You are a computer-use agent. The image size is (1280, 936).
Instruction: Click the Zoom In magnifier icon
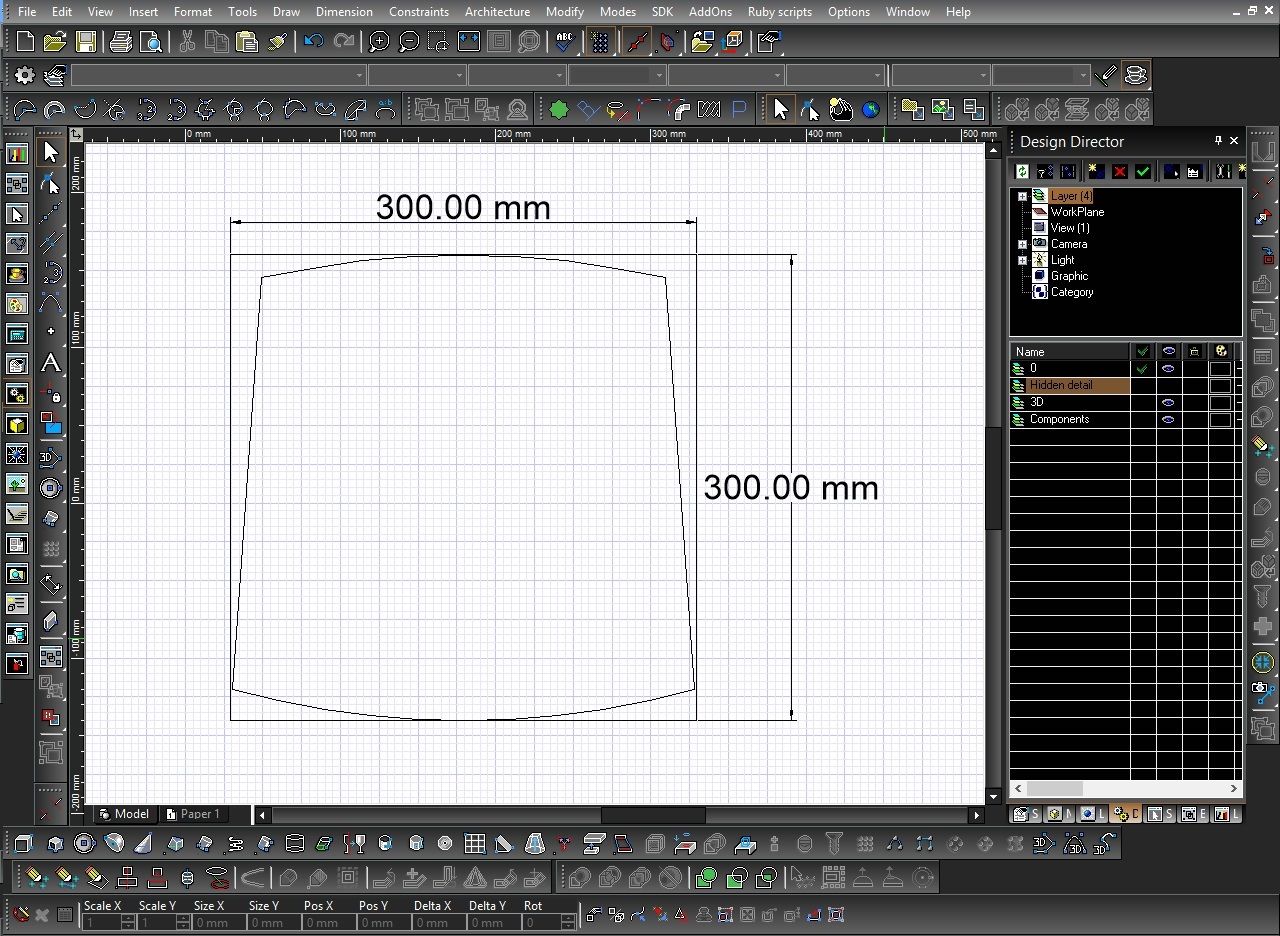pyautogui.click(x=379, y=42)
